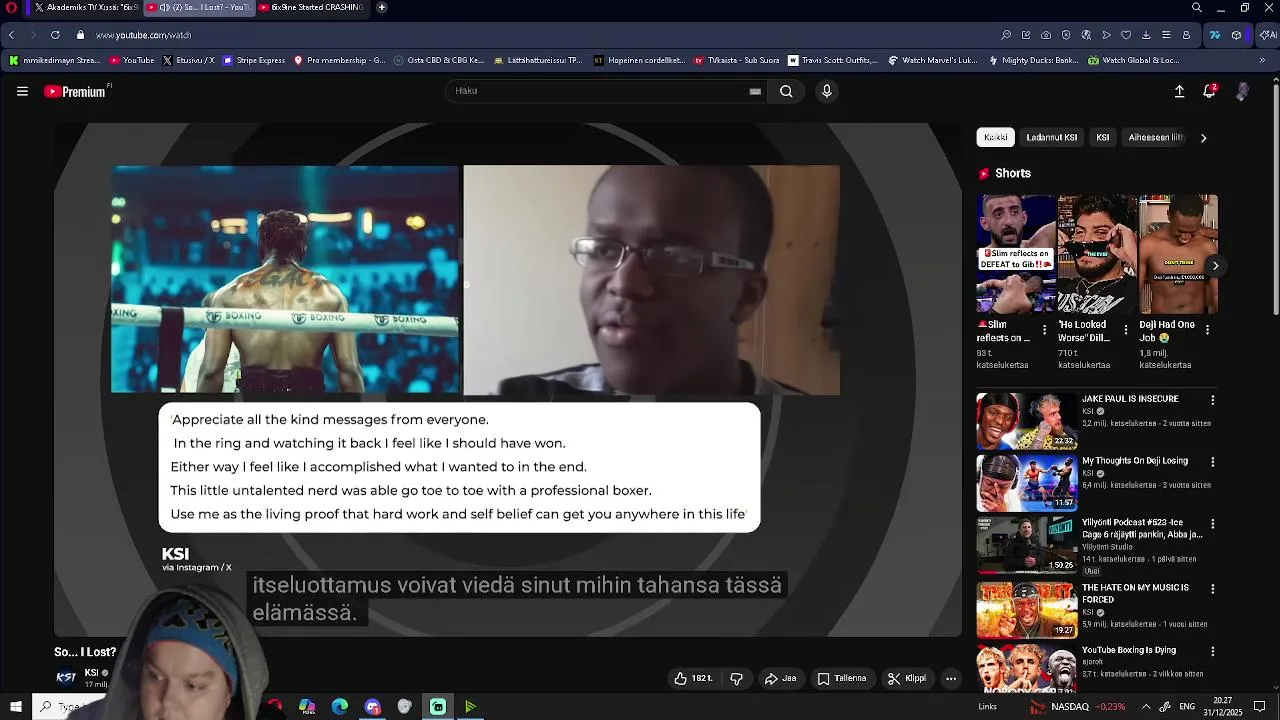Open options for My Thoughts On Deji Losing
The width and height of the screenshot is (1280, 720).
click(x=1213, y=462)
